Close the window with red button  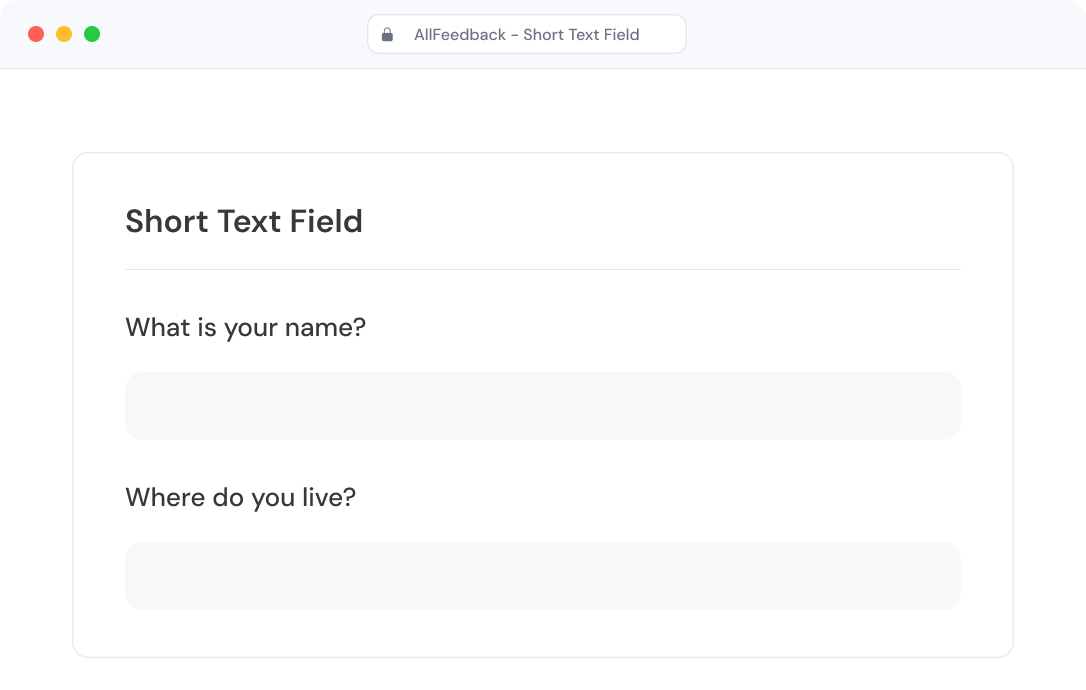pyautogui.click(x=36, y=34)
